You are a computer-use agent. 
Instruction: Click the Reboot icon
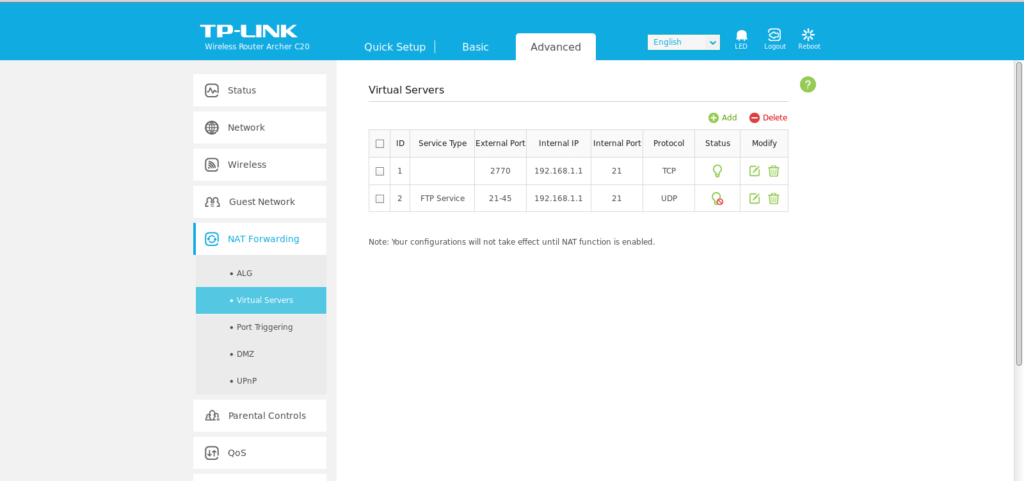(x=808, y=36)
